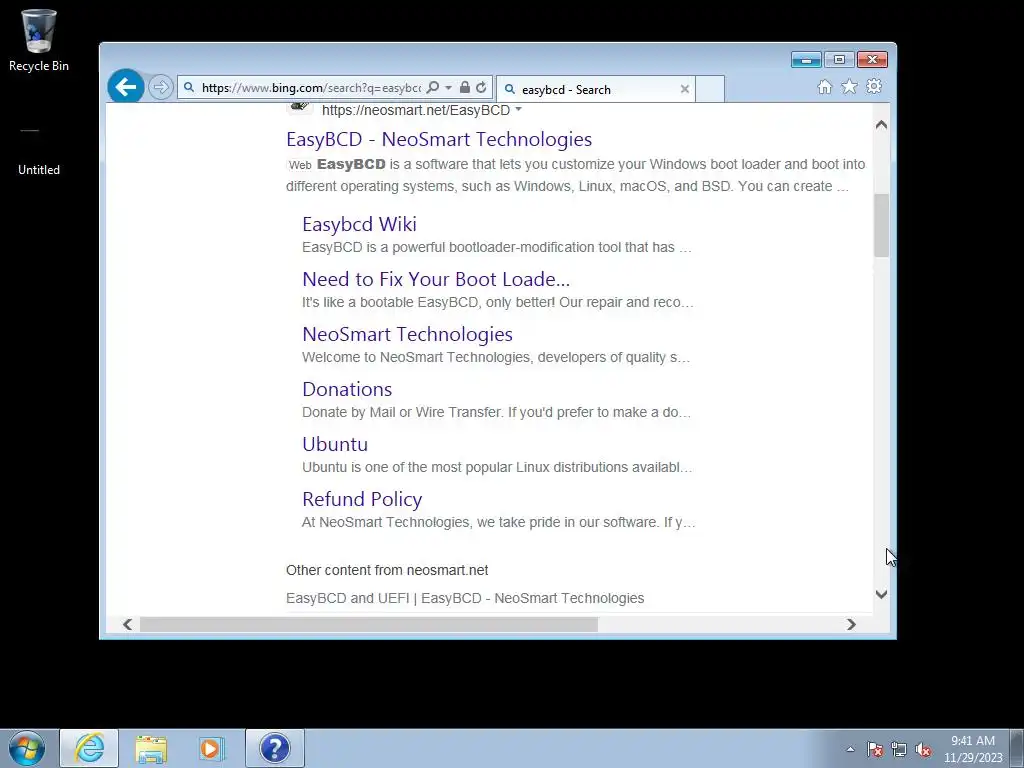The height and width of the screenshot is (768, 1024).
Task: Open the Tools gear menu
Action: coord(874,87)
